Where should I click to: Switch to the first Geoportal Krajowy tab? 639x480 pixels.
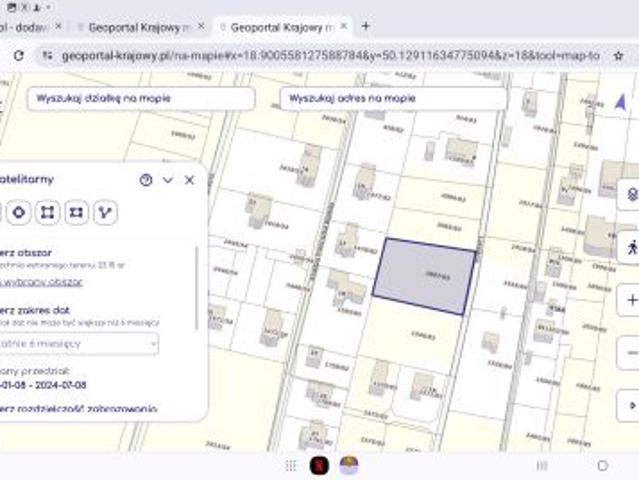point(138,26)
